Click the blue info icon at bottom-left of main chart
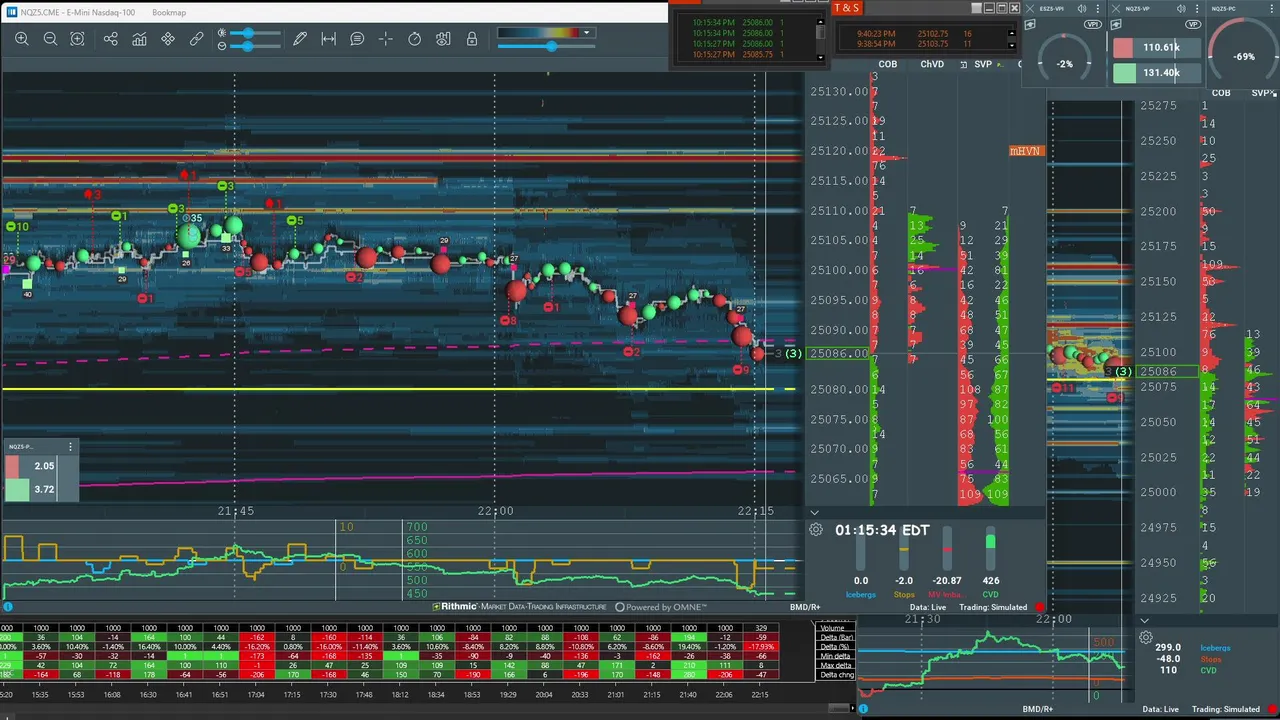The height and width of the screenshot is (720, 1280). coord(8,607)
